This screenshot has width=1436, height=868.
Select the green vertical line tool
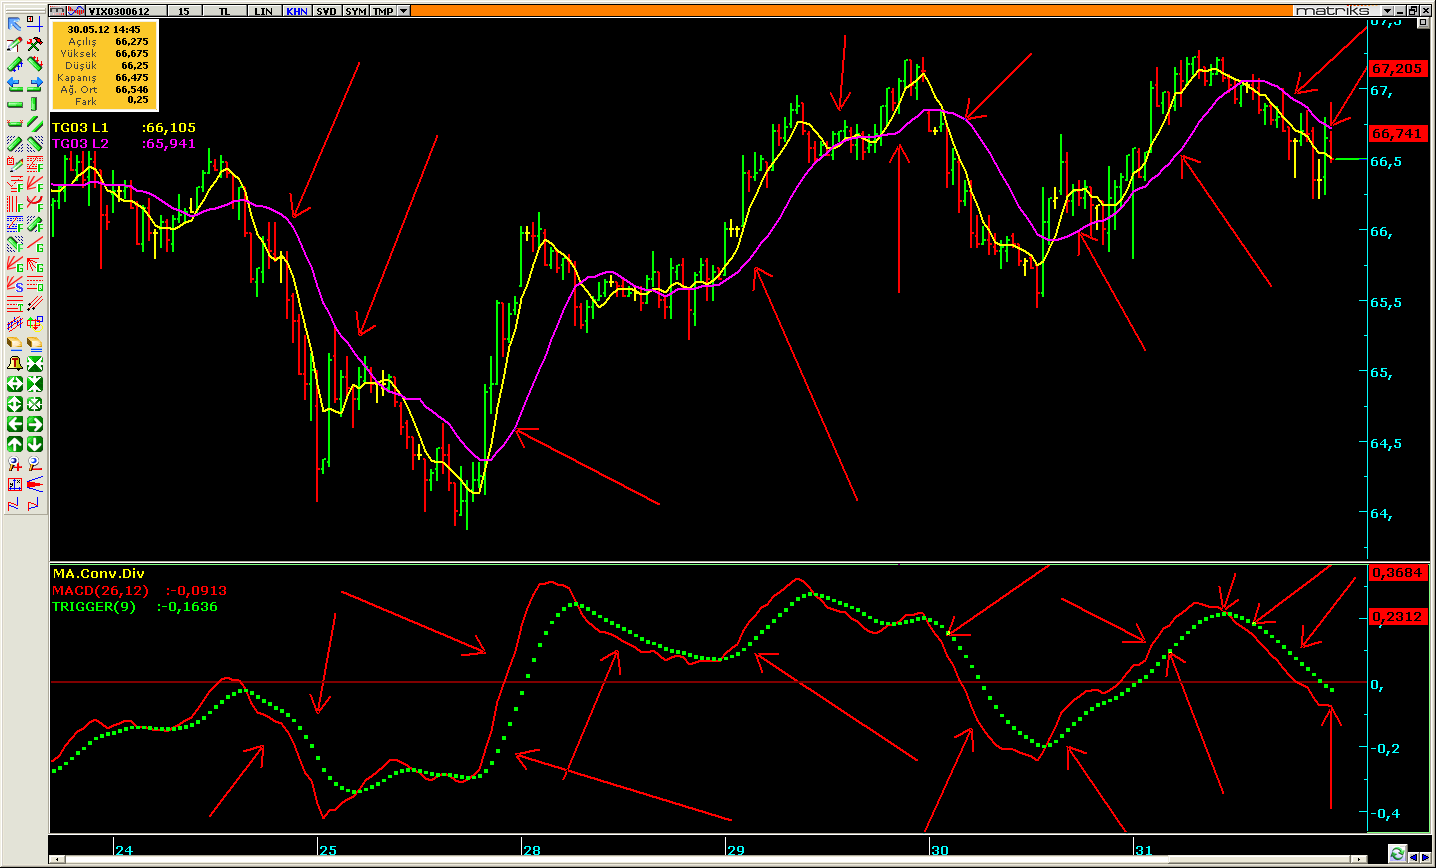click(x=35, y=104)
